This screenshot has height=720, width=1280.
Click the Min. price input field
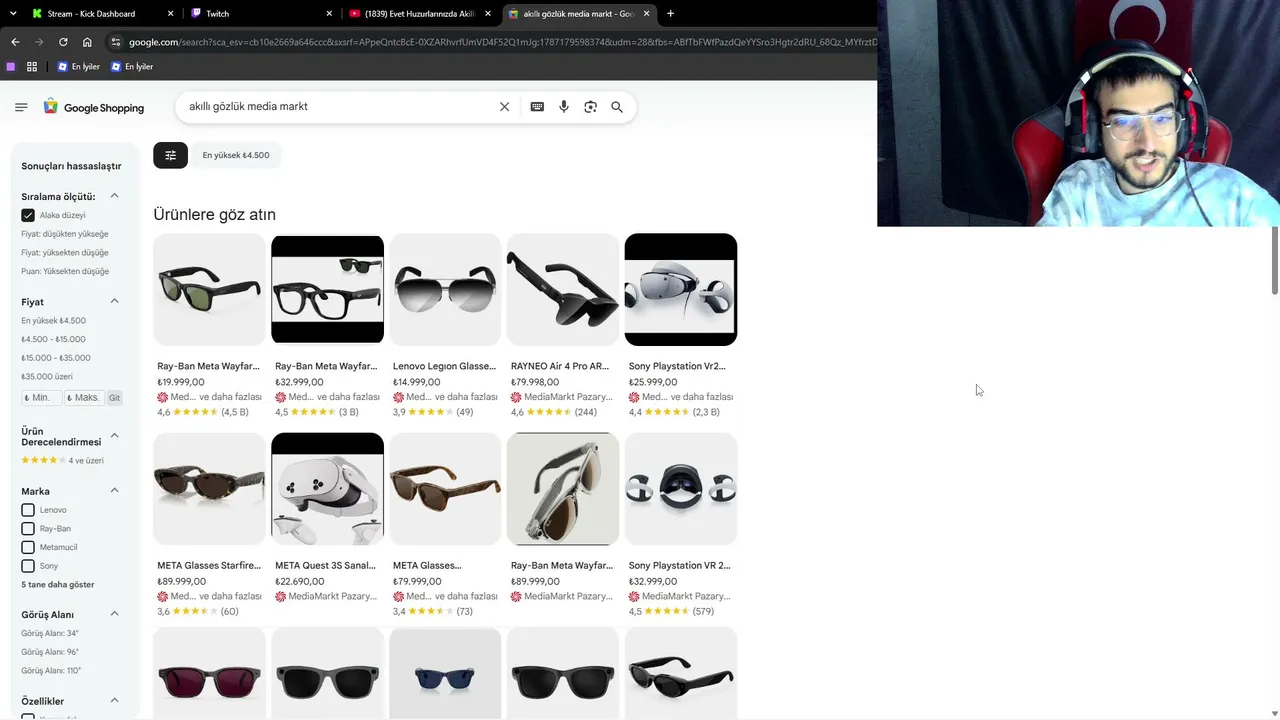tap(41, 398)
